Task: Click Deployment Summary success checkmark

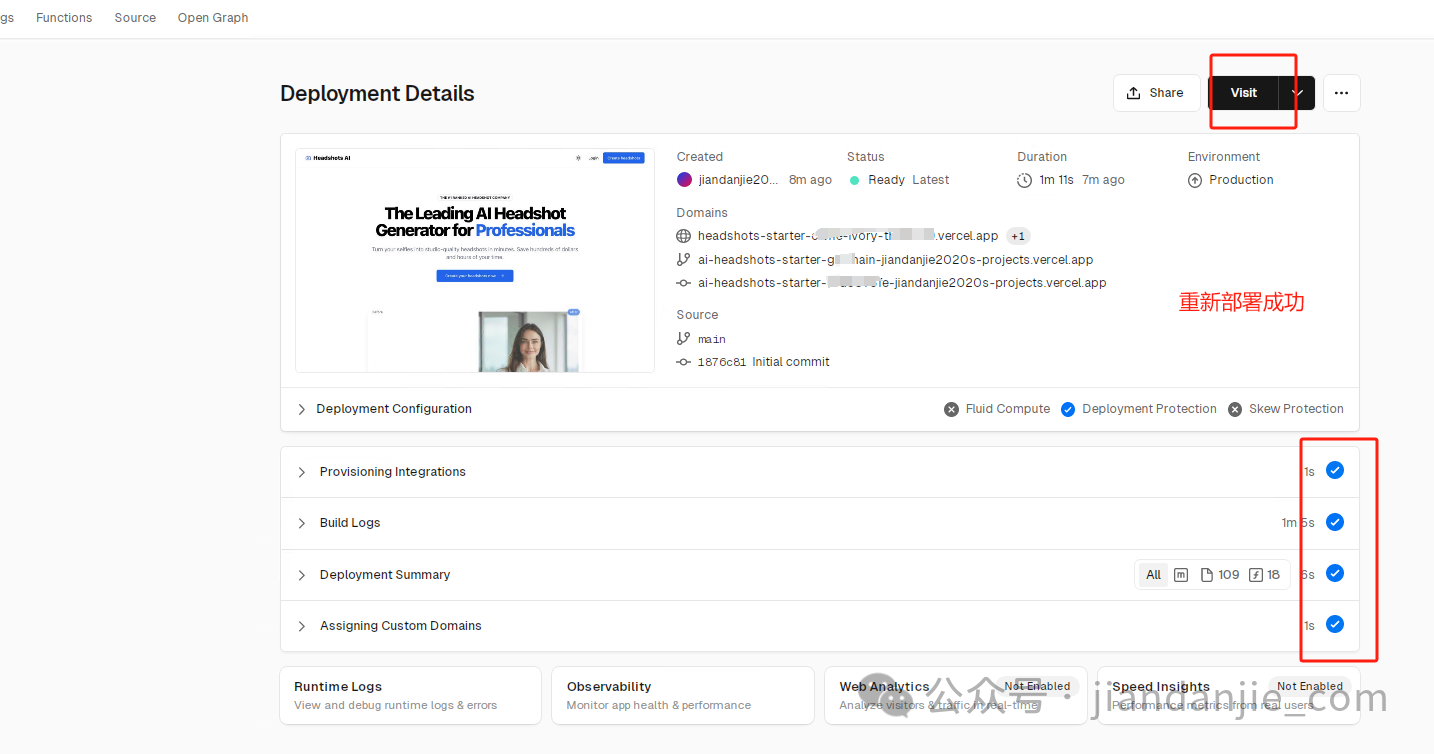Action: [x=1335, y=573]
